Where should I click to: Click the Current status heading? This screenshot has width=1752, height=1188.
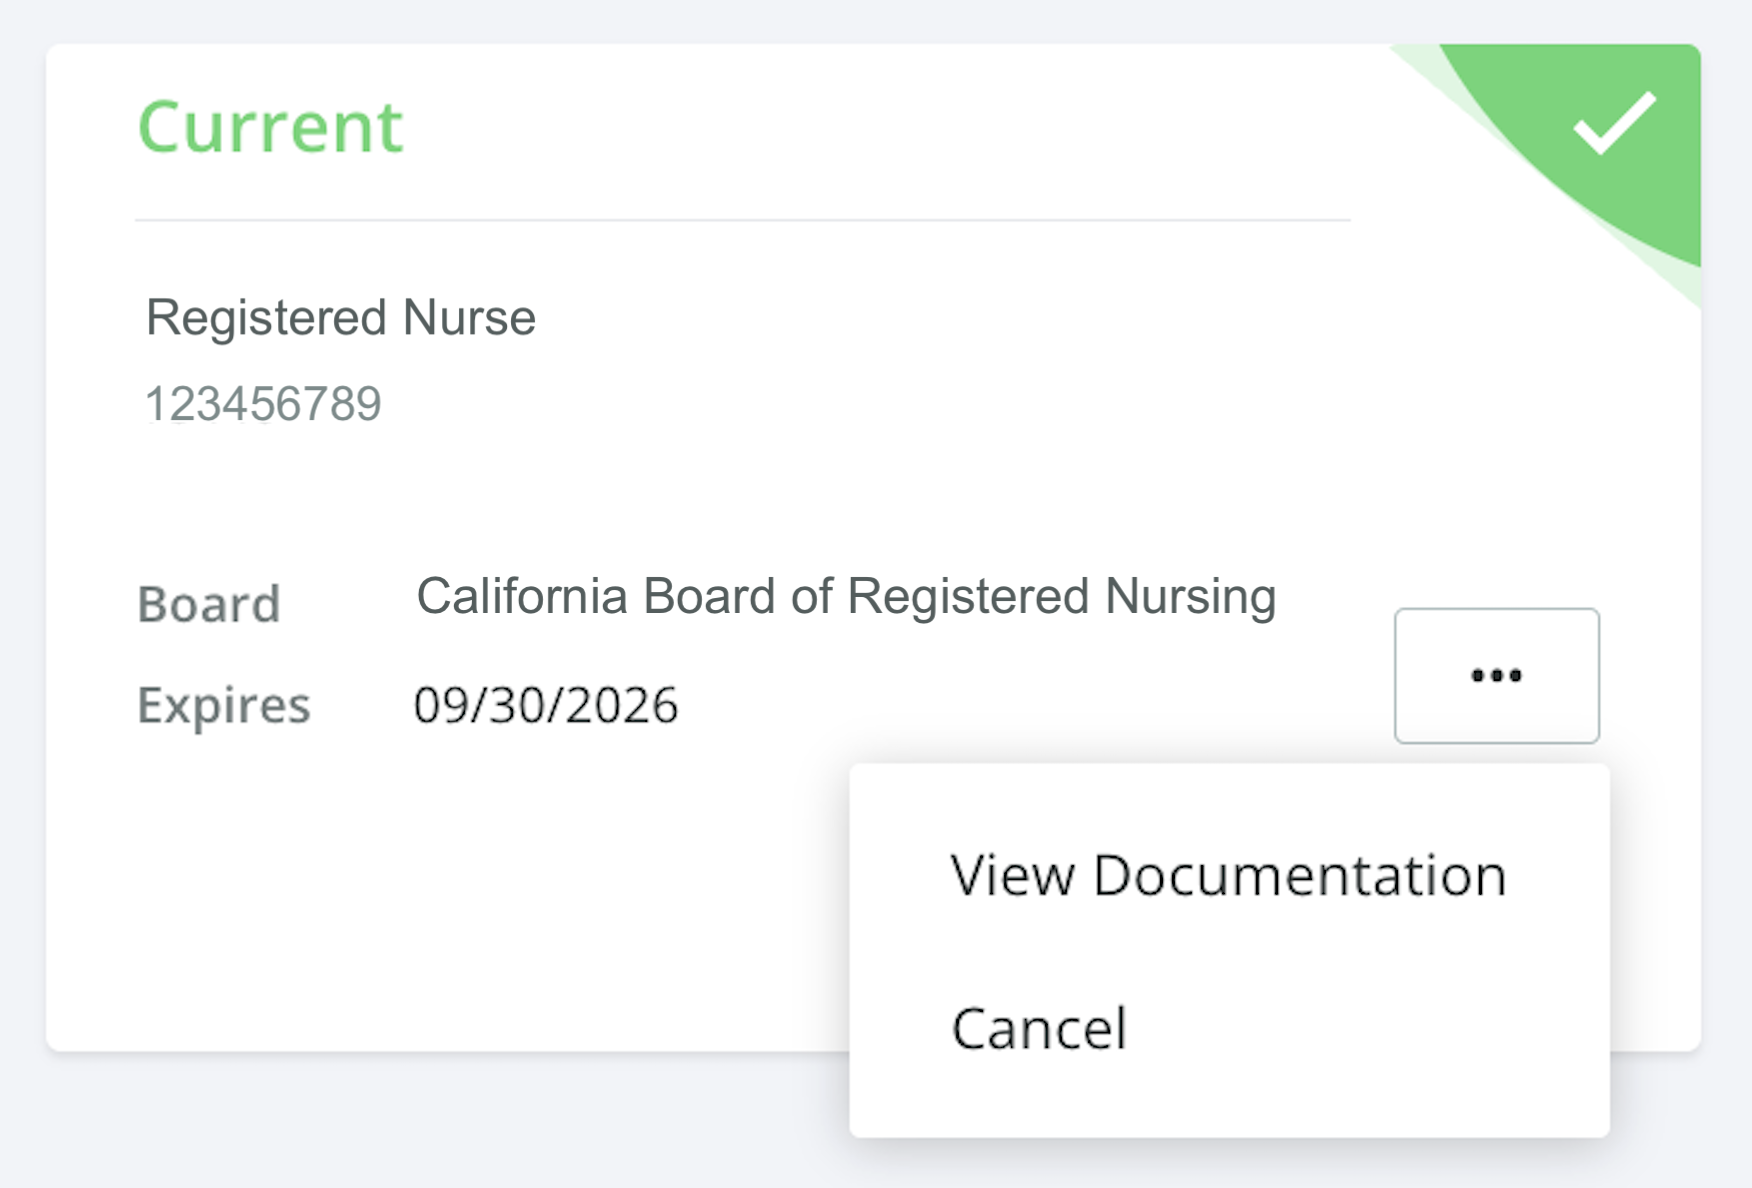270,127
